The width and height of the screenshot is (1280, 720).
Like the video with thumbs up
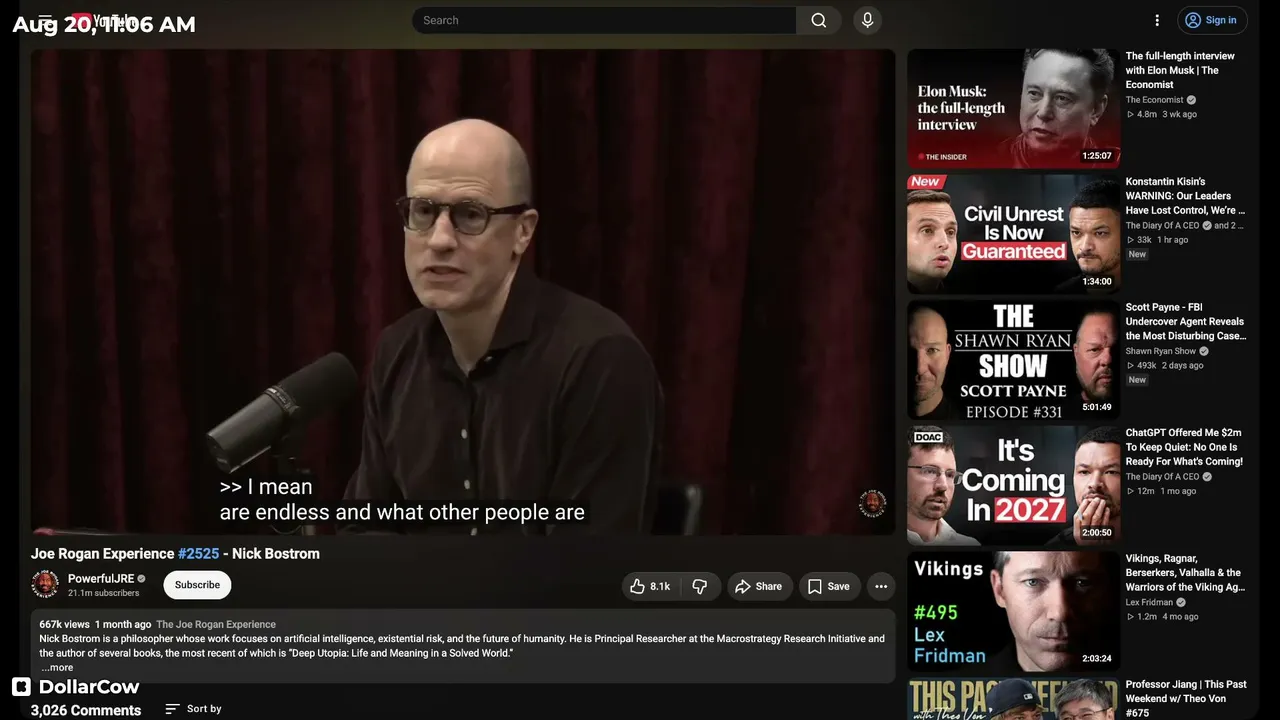(650, 586)
